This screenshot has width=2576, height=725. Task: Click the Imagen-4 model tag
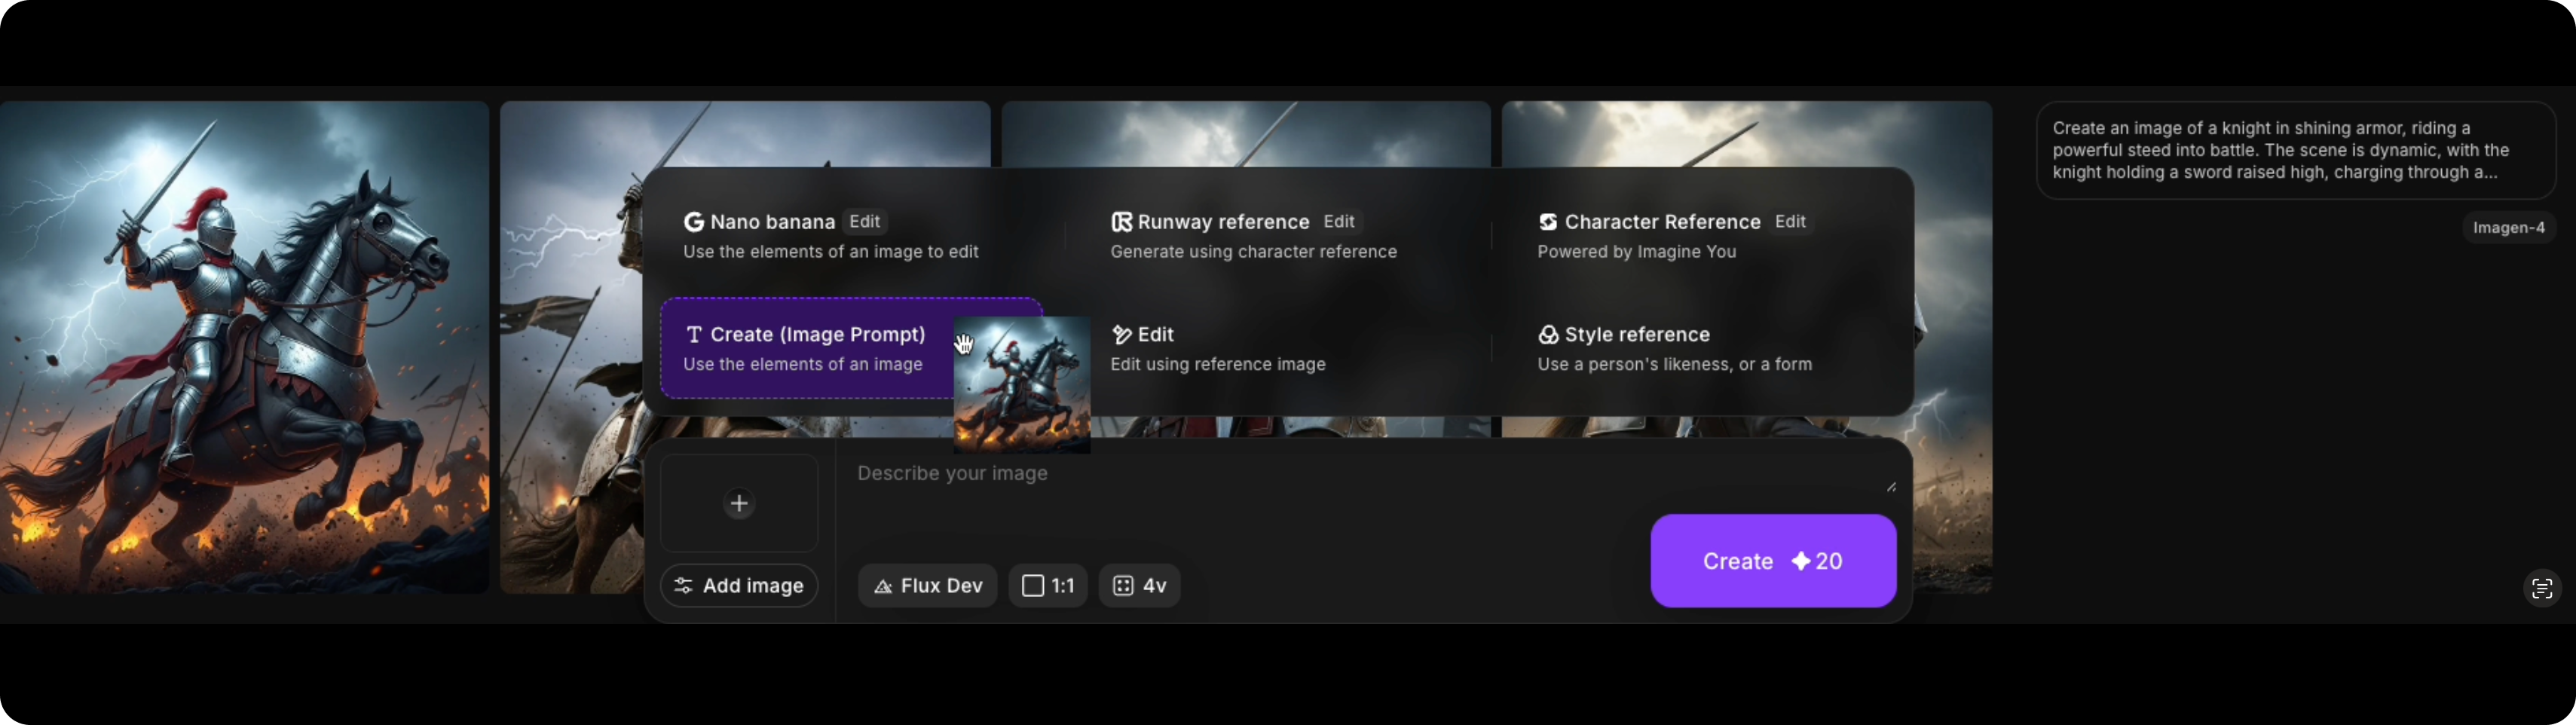pyautogui.click(x=2508, y=228)
